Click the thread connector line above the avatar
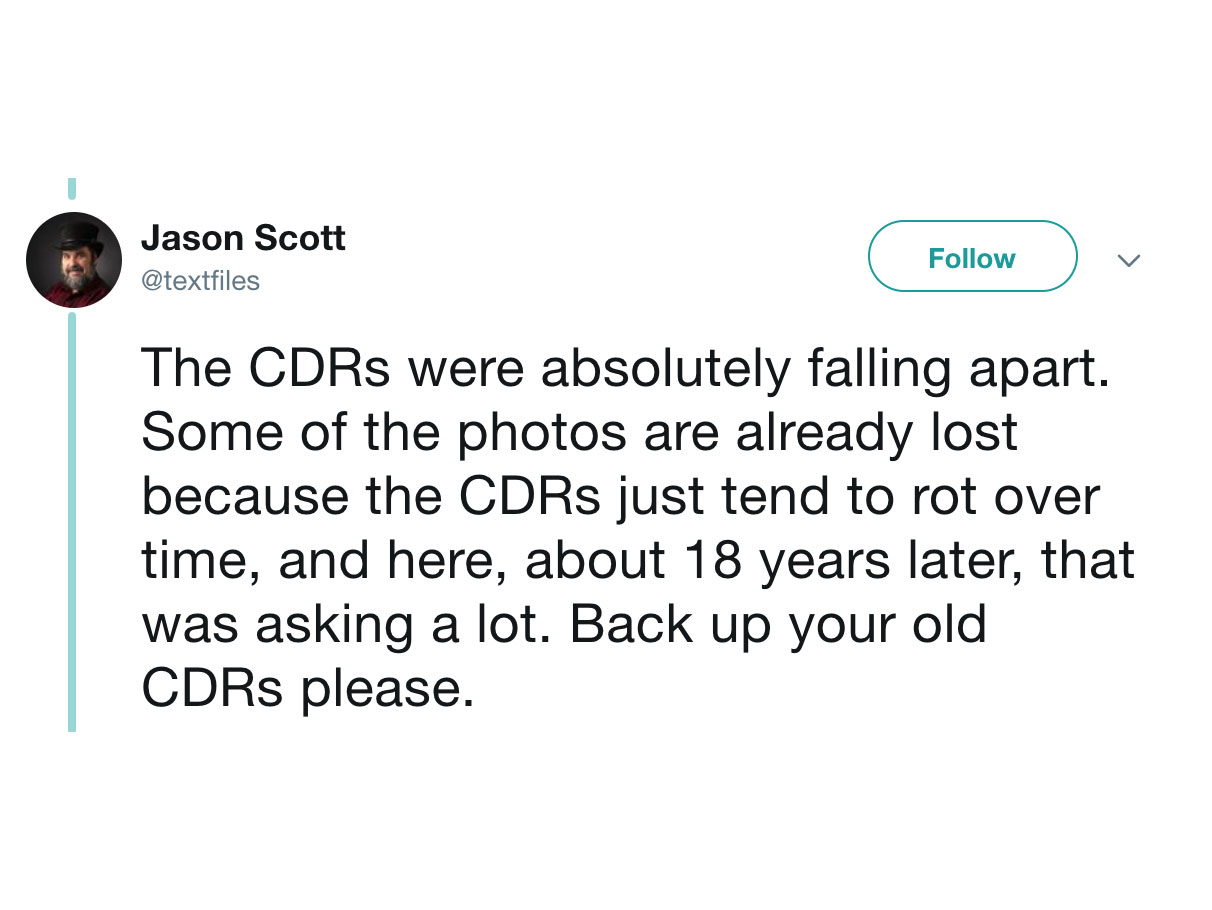This screenshot has width=1212, height=910. tap(72, 188)
